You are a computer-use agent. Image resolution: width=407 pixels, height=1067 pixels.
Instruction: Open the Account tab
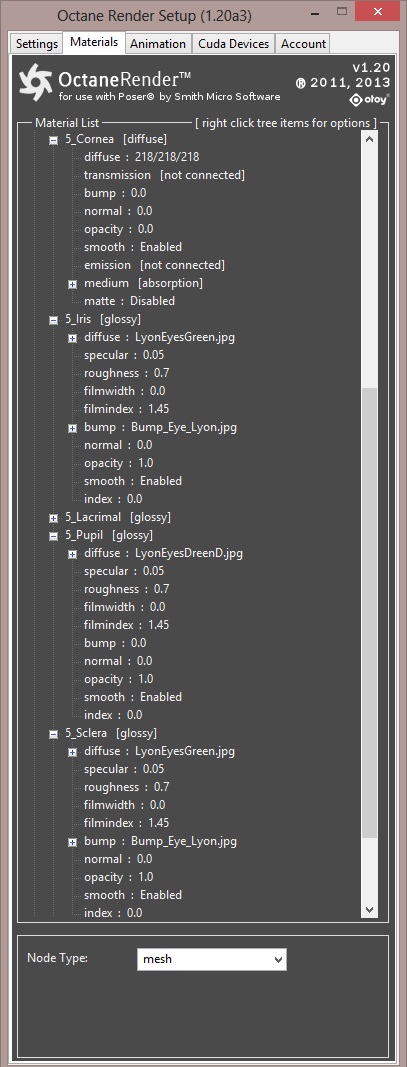click(303, 44)
